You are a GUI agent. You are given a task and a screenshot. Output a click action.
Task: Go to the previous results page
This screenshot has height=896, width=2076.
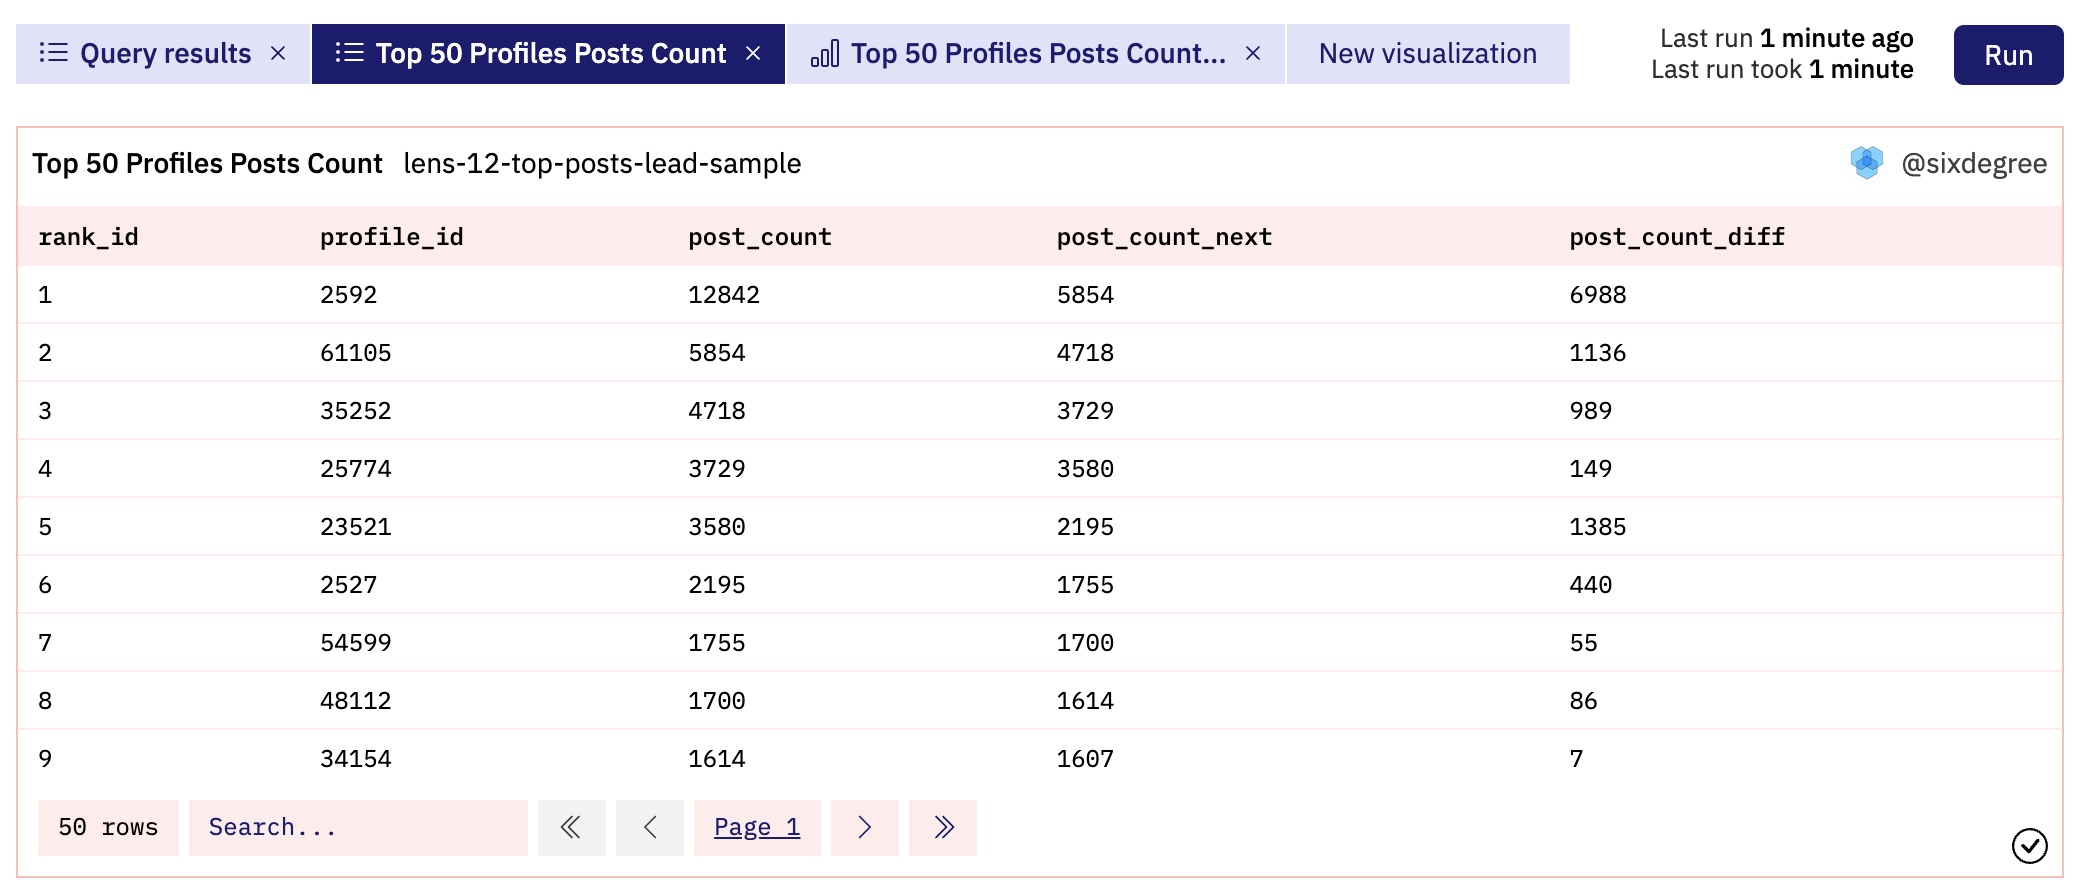pyautogui.click(x=650, y=828)
